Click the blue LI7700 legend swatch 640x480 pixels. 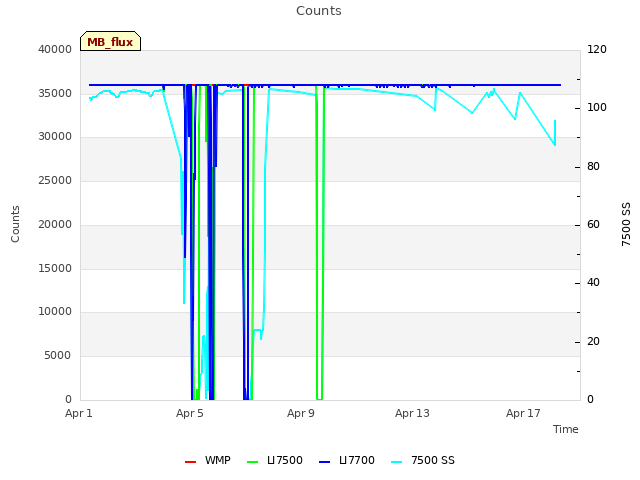click(324, 462)
